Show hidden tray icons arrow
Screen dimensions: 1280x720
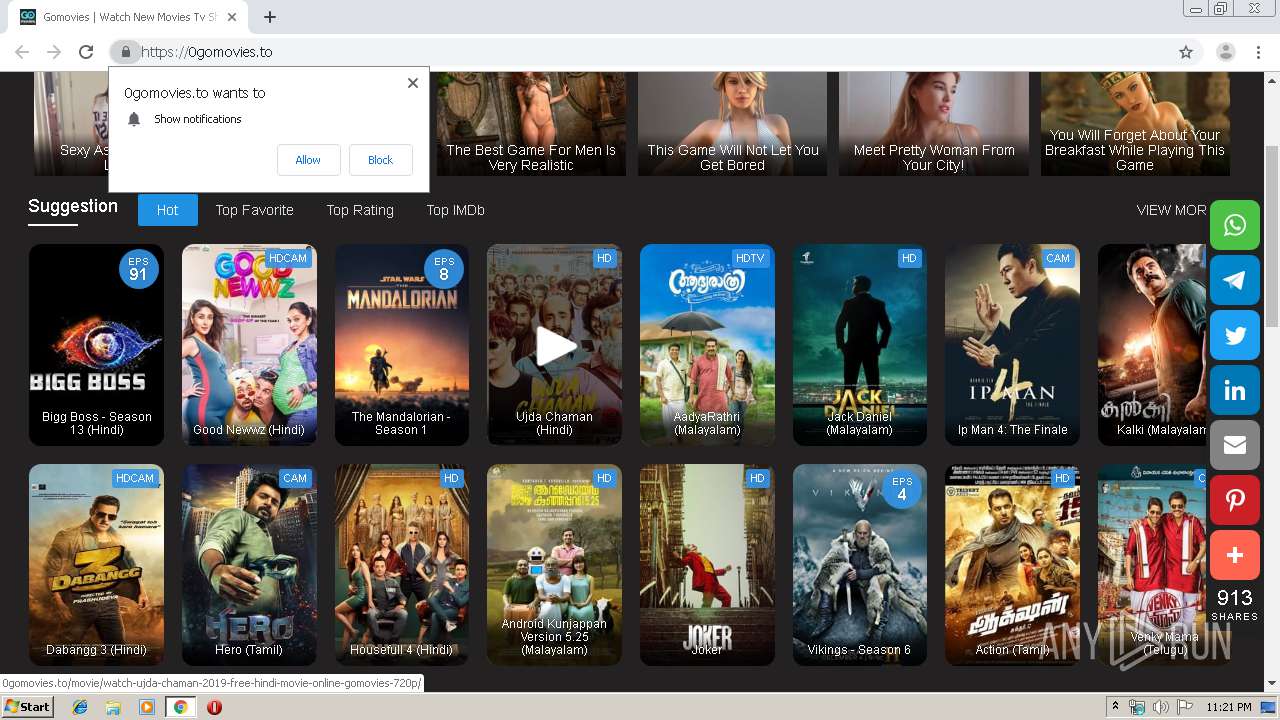[x=1115, y=707]
